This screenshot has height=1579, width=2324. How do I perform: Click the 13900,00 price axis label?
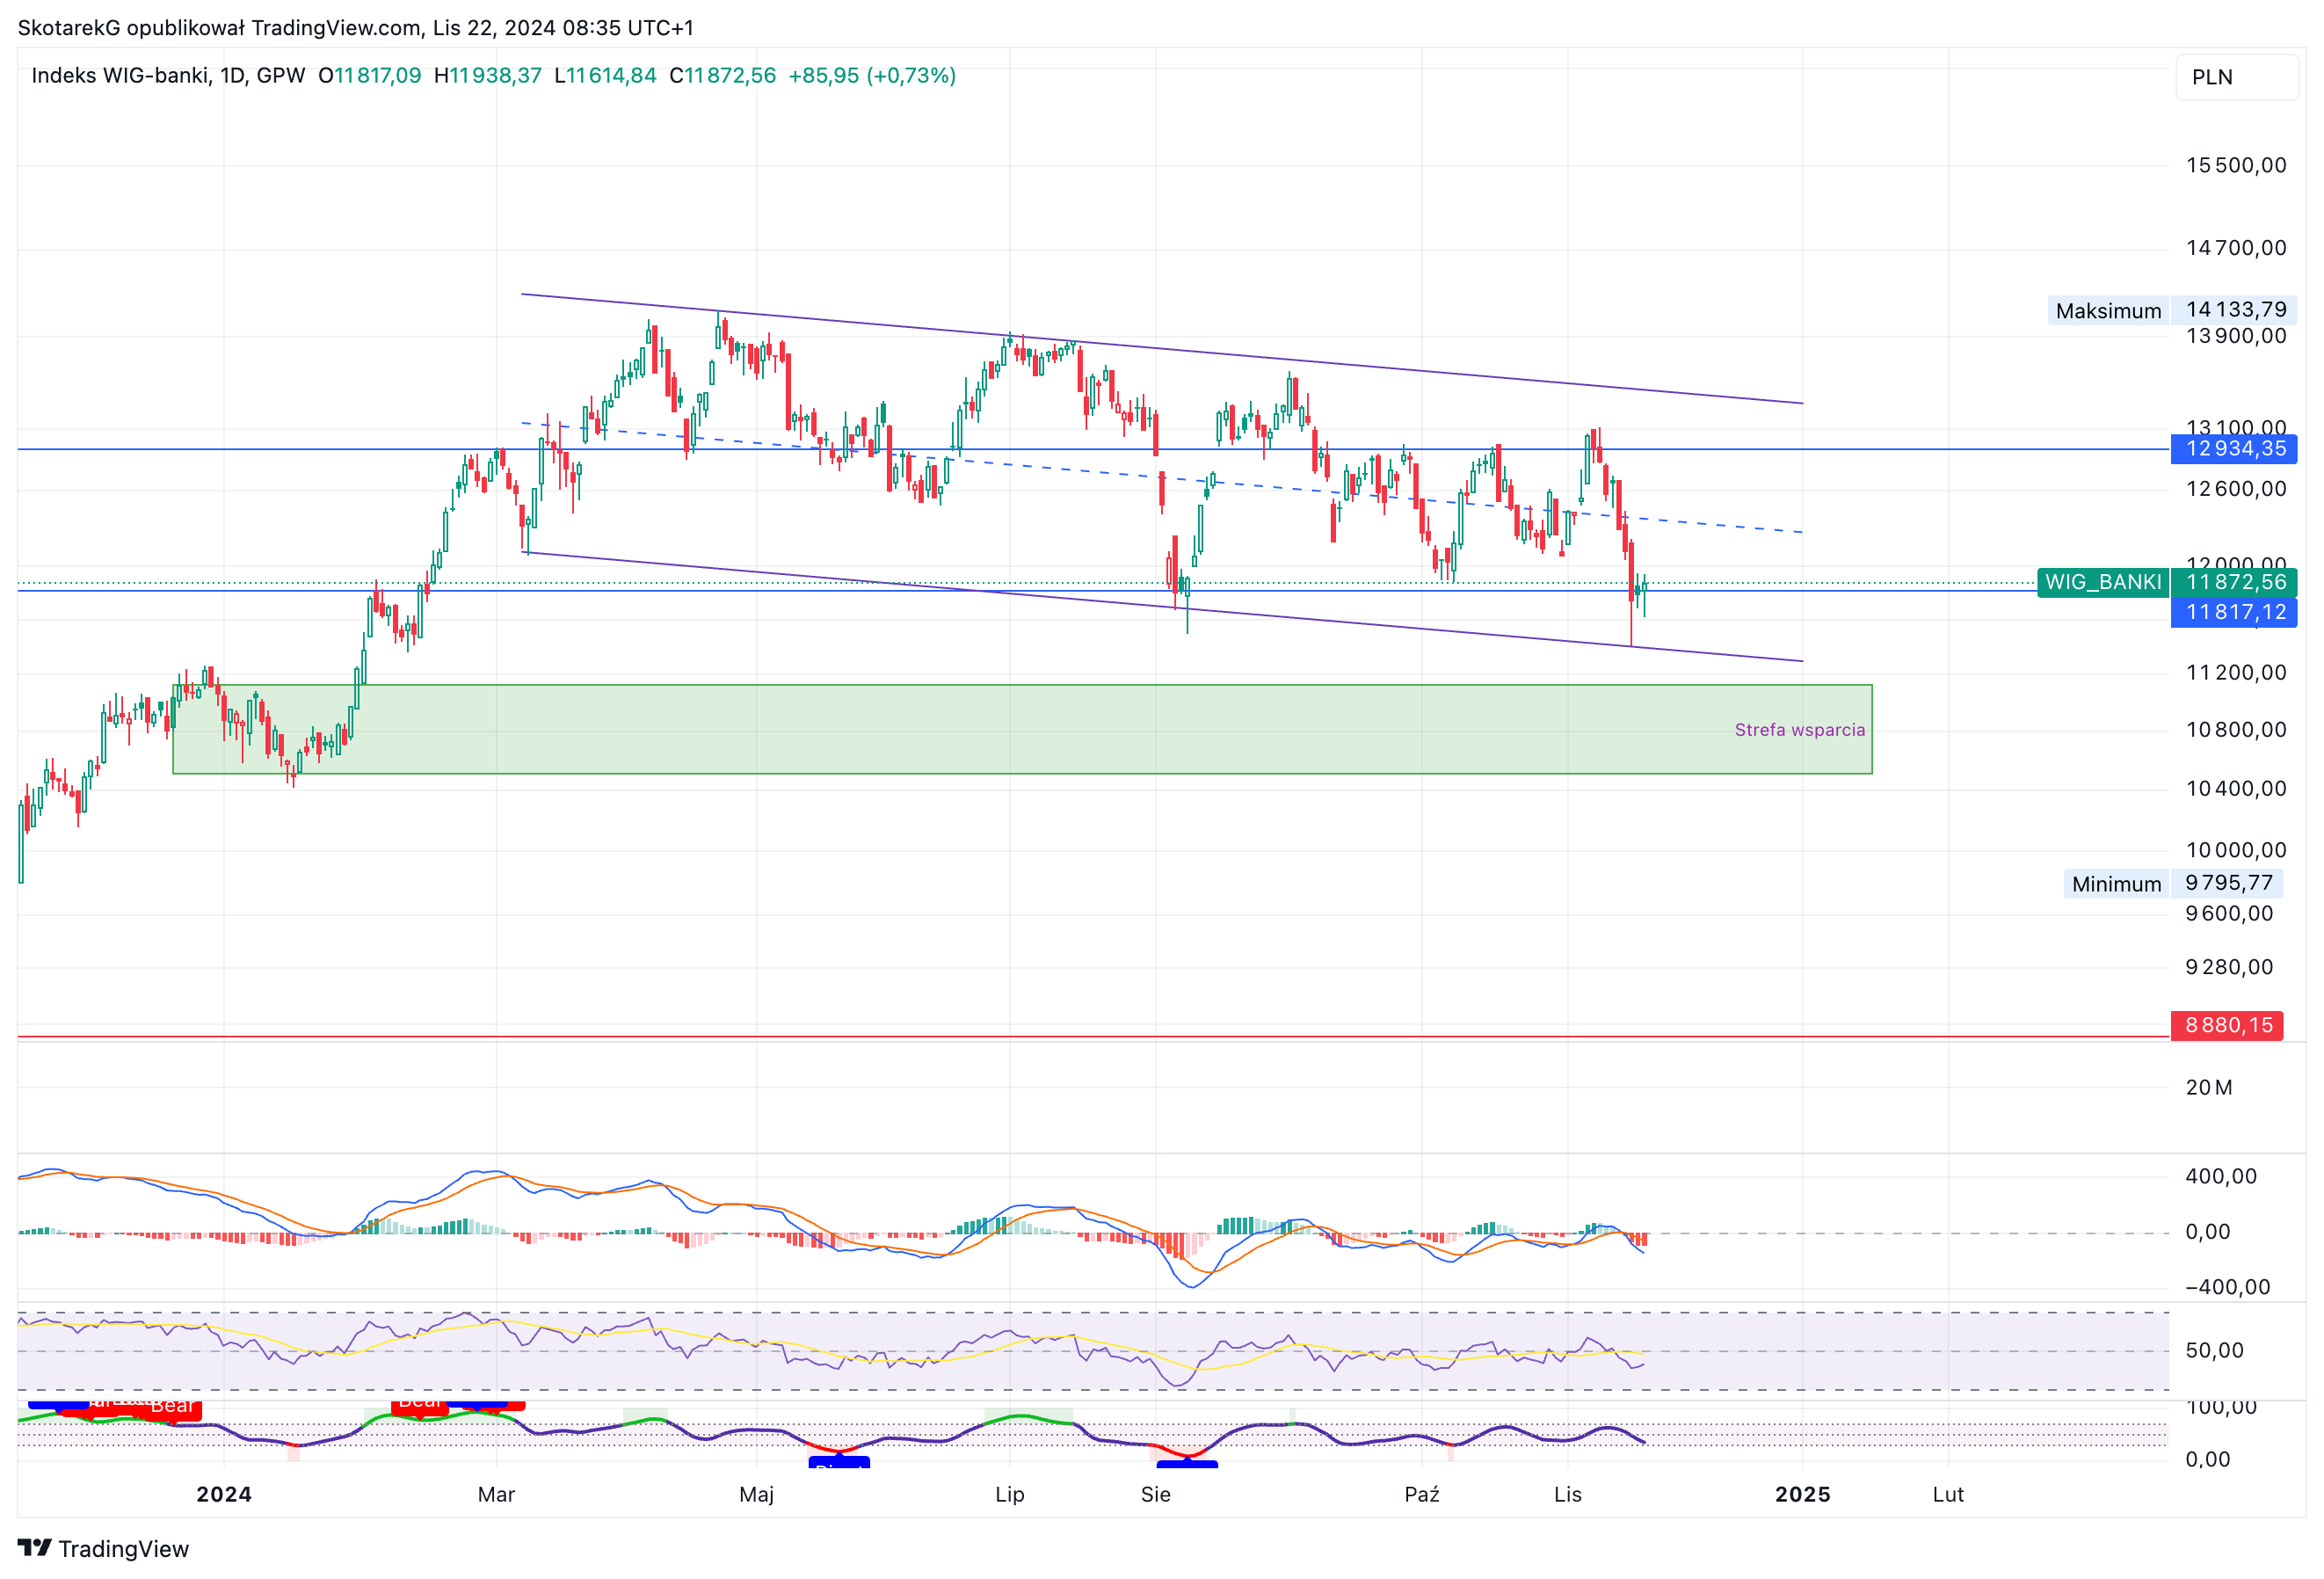pyautogui.click(x=2235, y=337)
